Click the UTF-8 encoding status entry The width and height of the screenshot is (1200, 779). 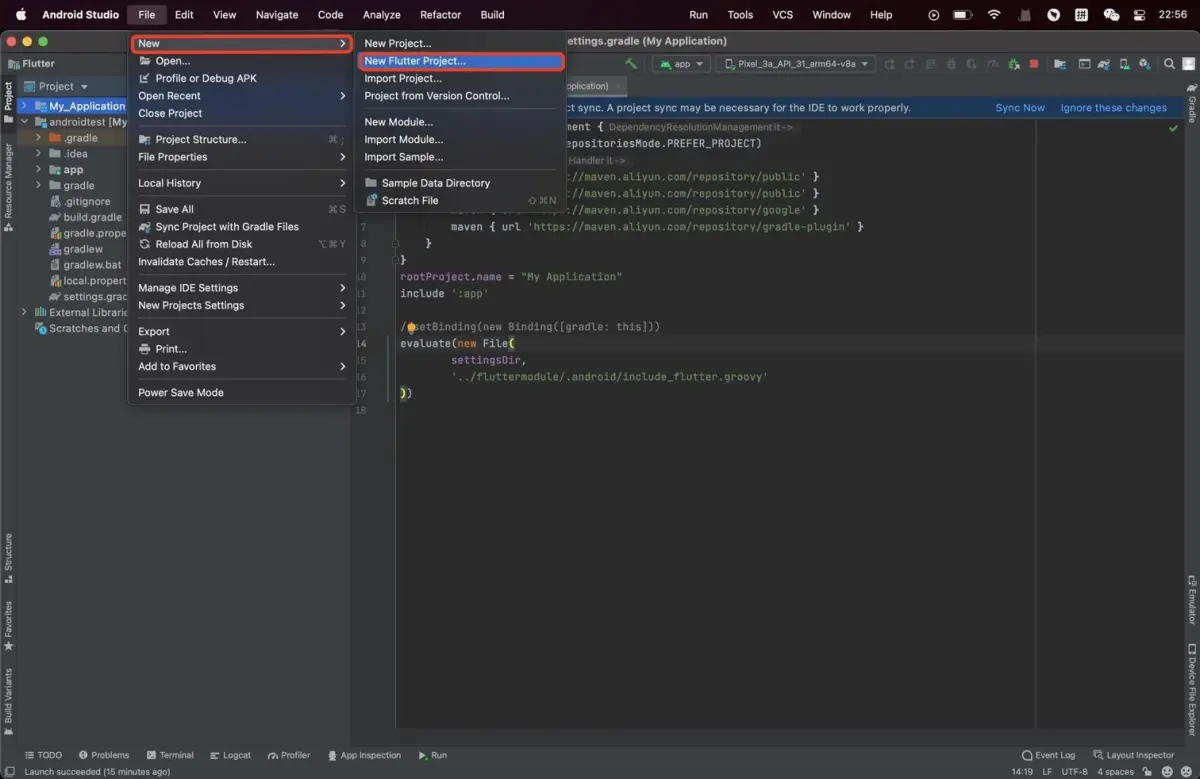[1074, 772]
